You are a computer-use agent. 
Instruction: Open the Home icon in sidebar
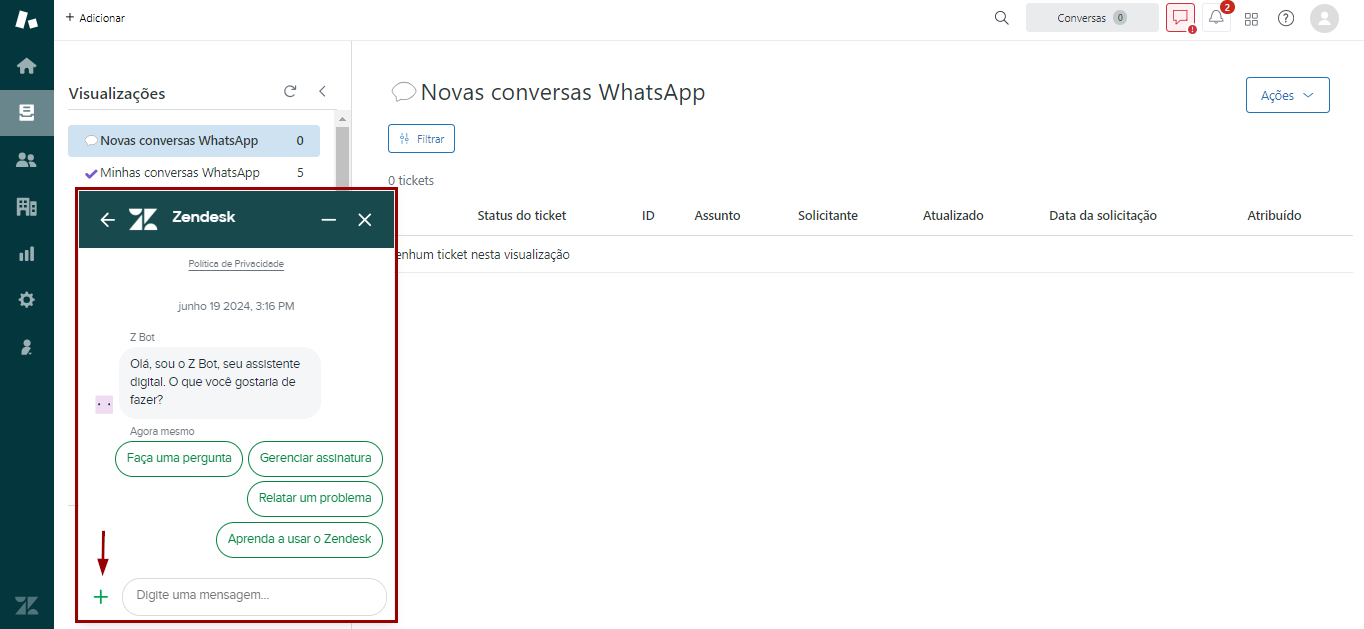coord(27,66)
